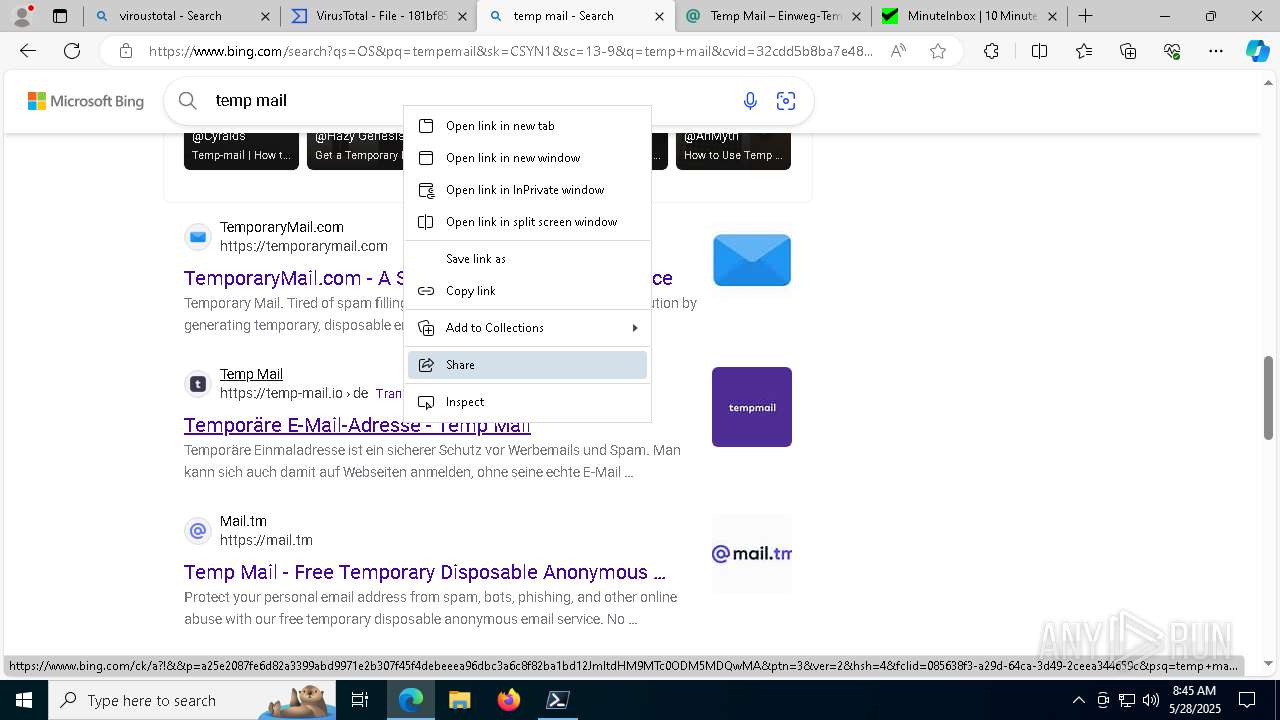Screen dimensions: 1280x720
Task: Choose Open link in InPrivate window
Action: [x=528, y=190]
